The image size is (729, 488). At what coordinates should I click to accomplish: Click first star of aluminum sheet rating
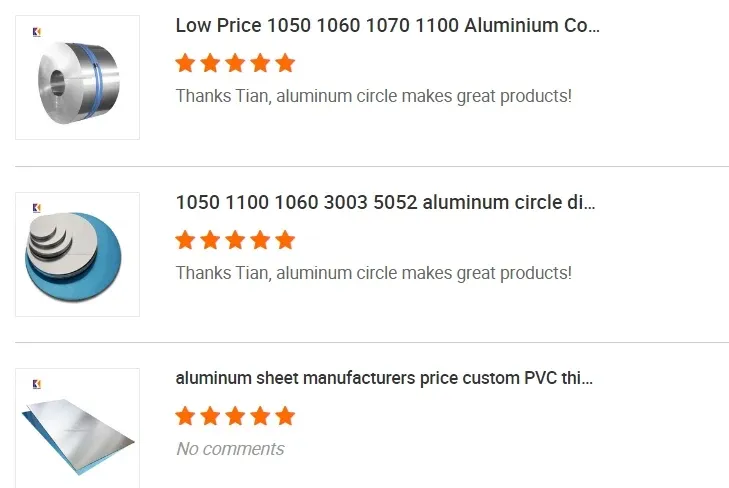point(185,416)
